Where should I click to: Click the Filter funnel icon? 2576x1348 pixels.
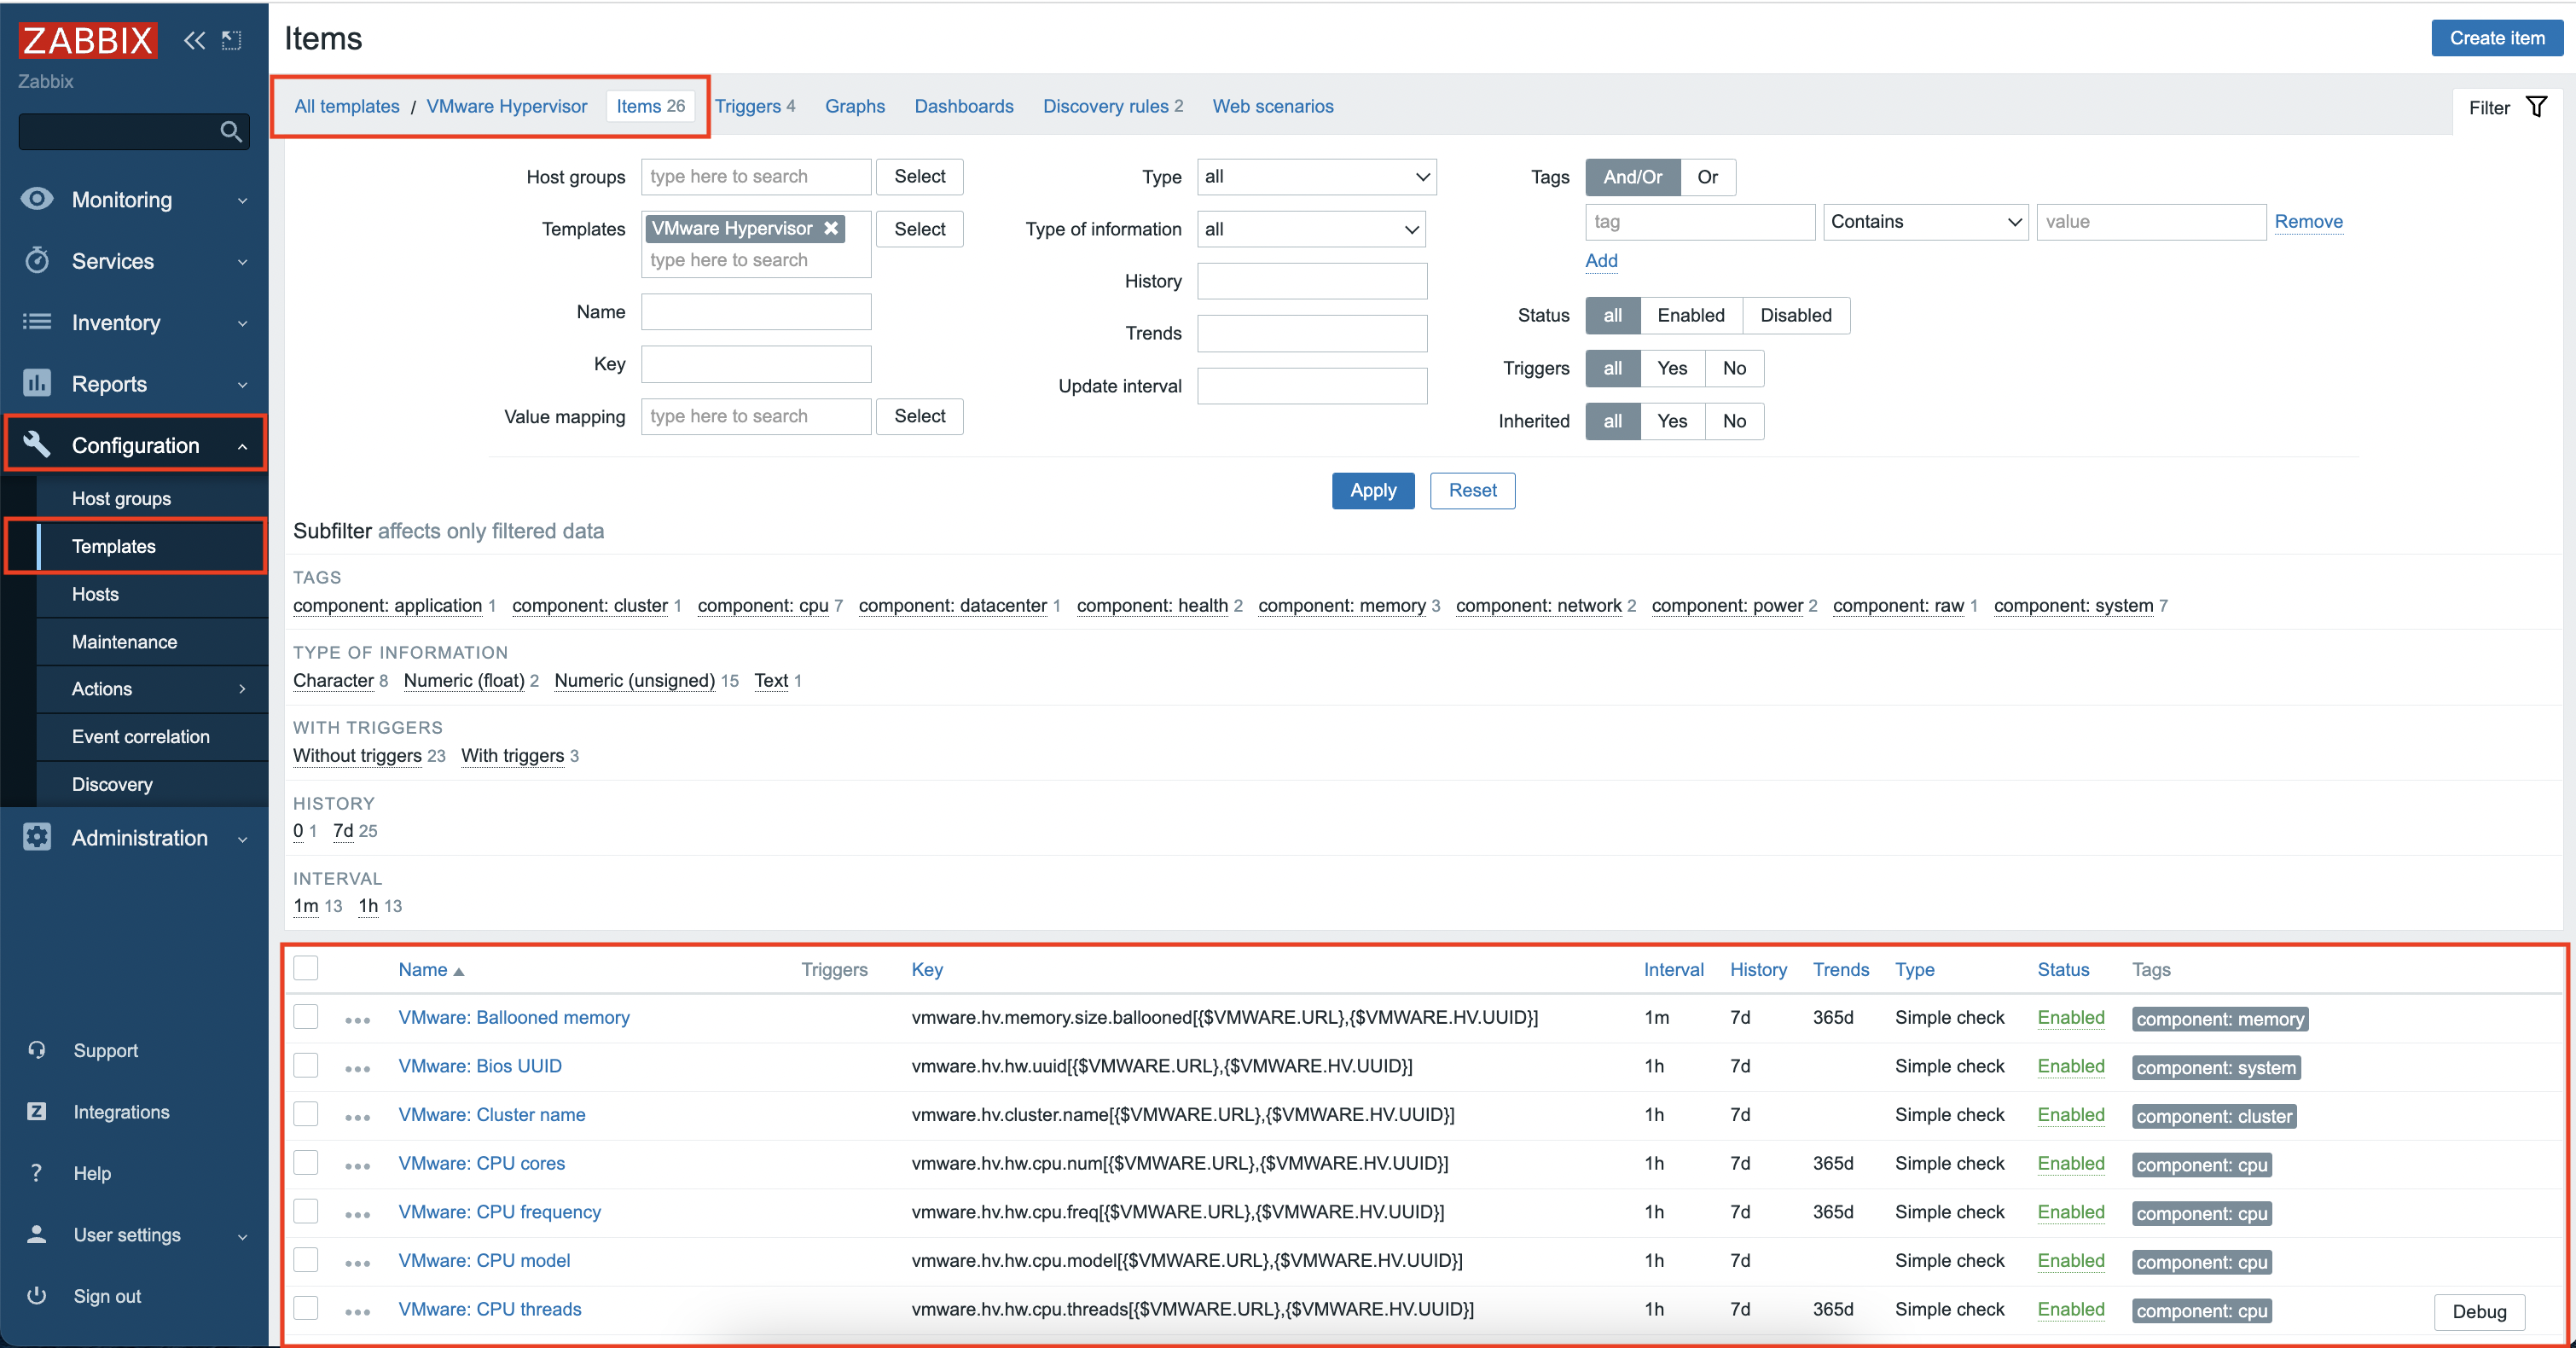tap(2536, 107)
